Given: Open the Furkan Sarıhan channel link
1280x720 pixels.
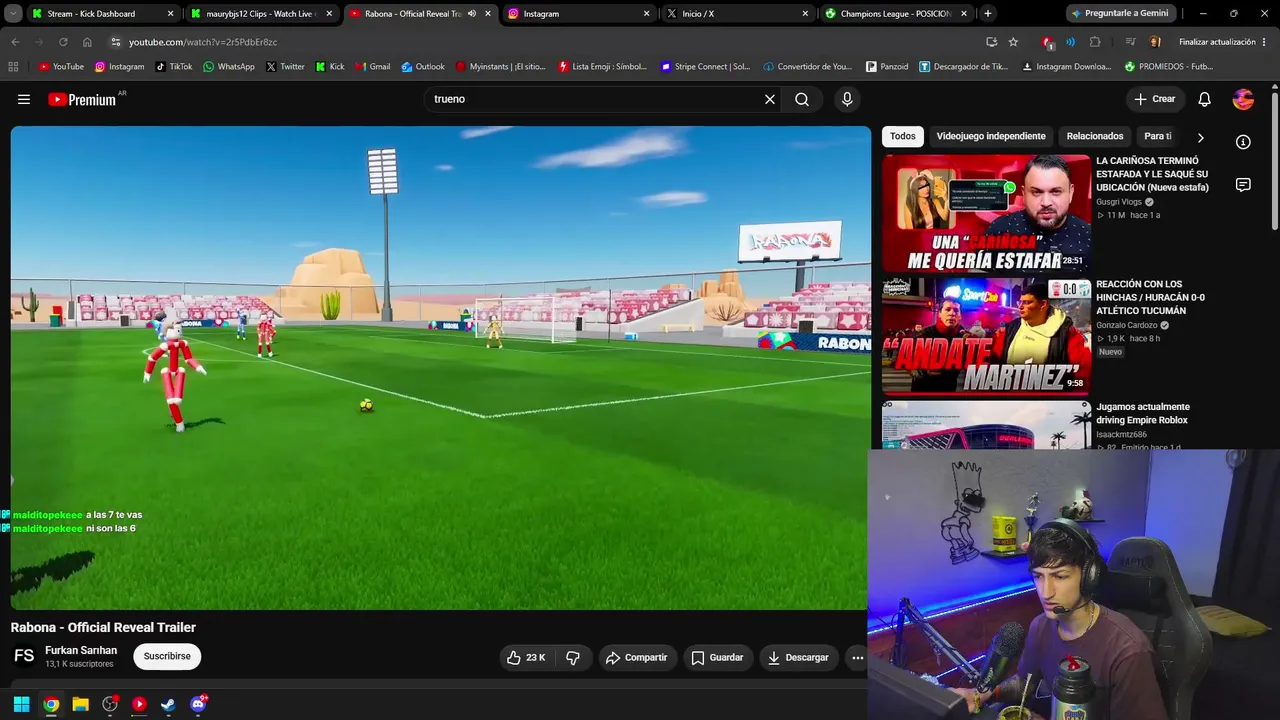Looking at the screenshot, I should coord(81,650).
